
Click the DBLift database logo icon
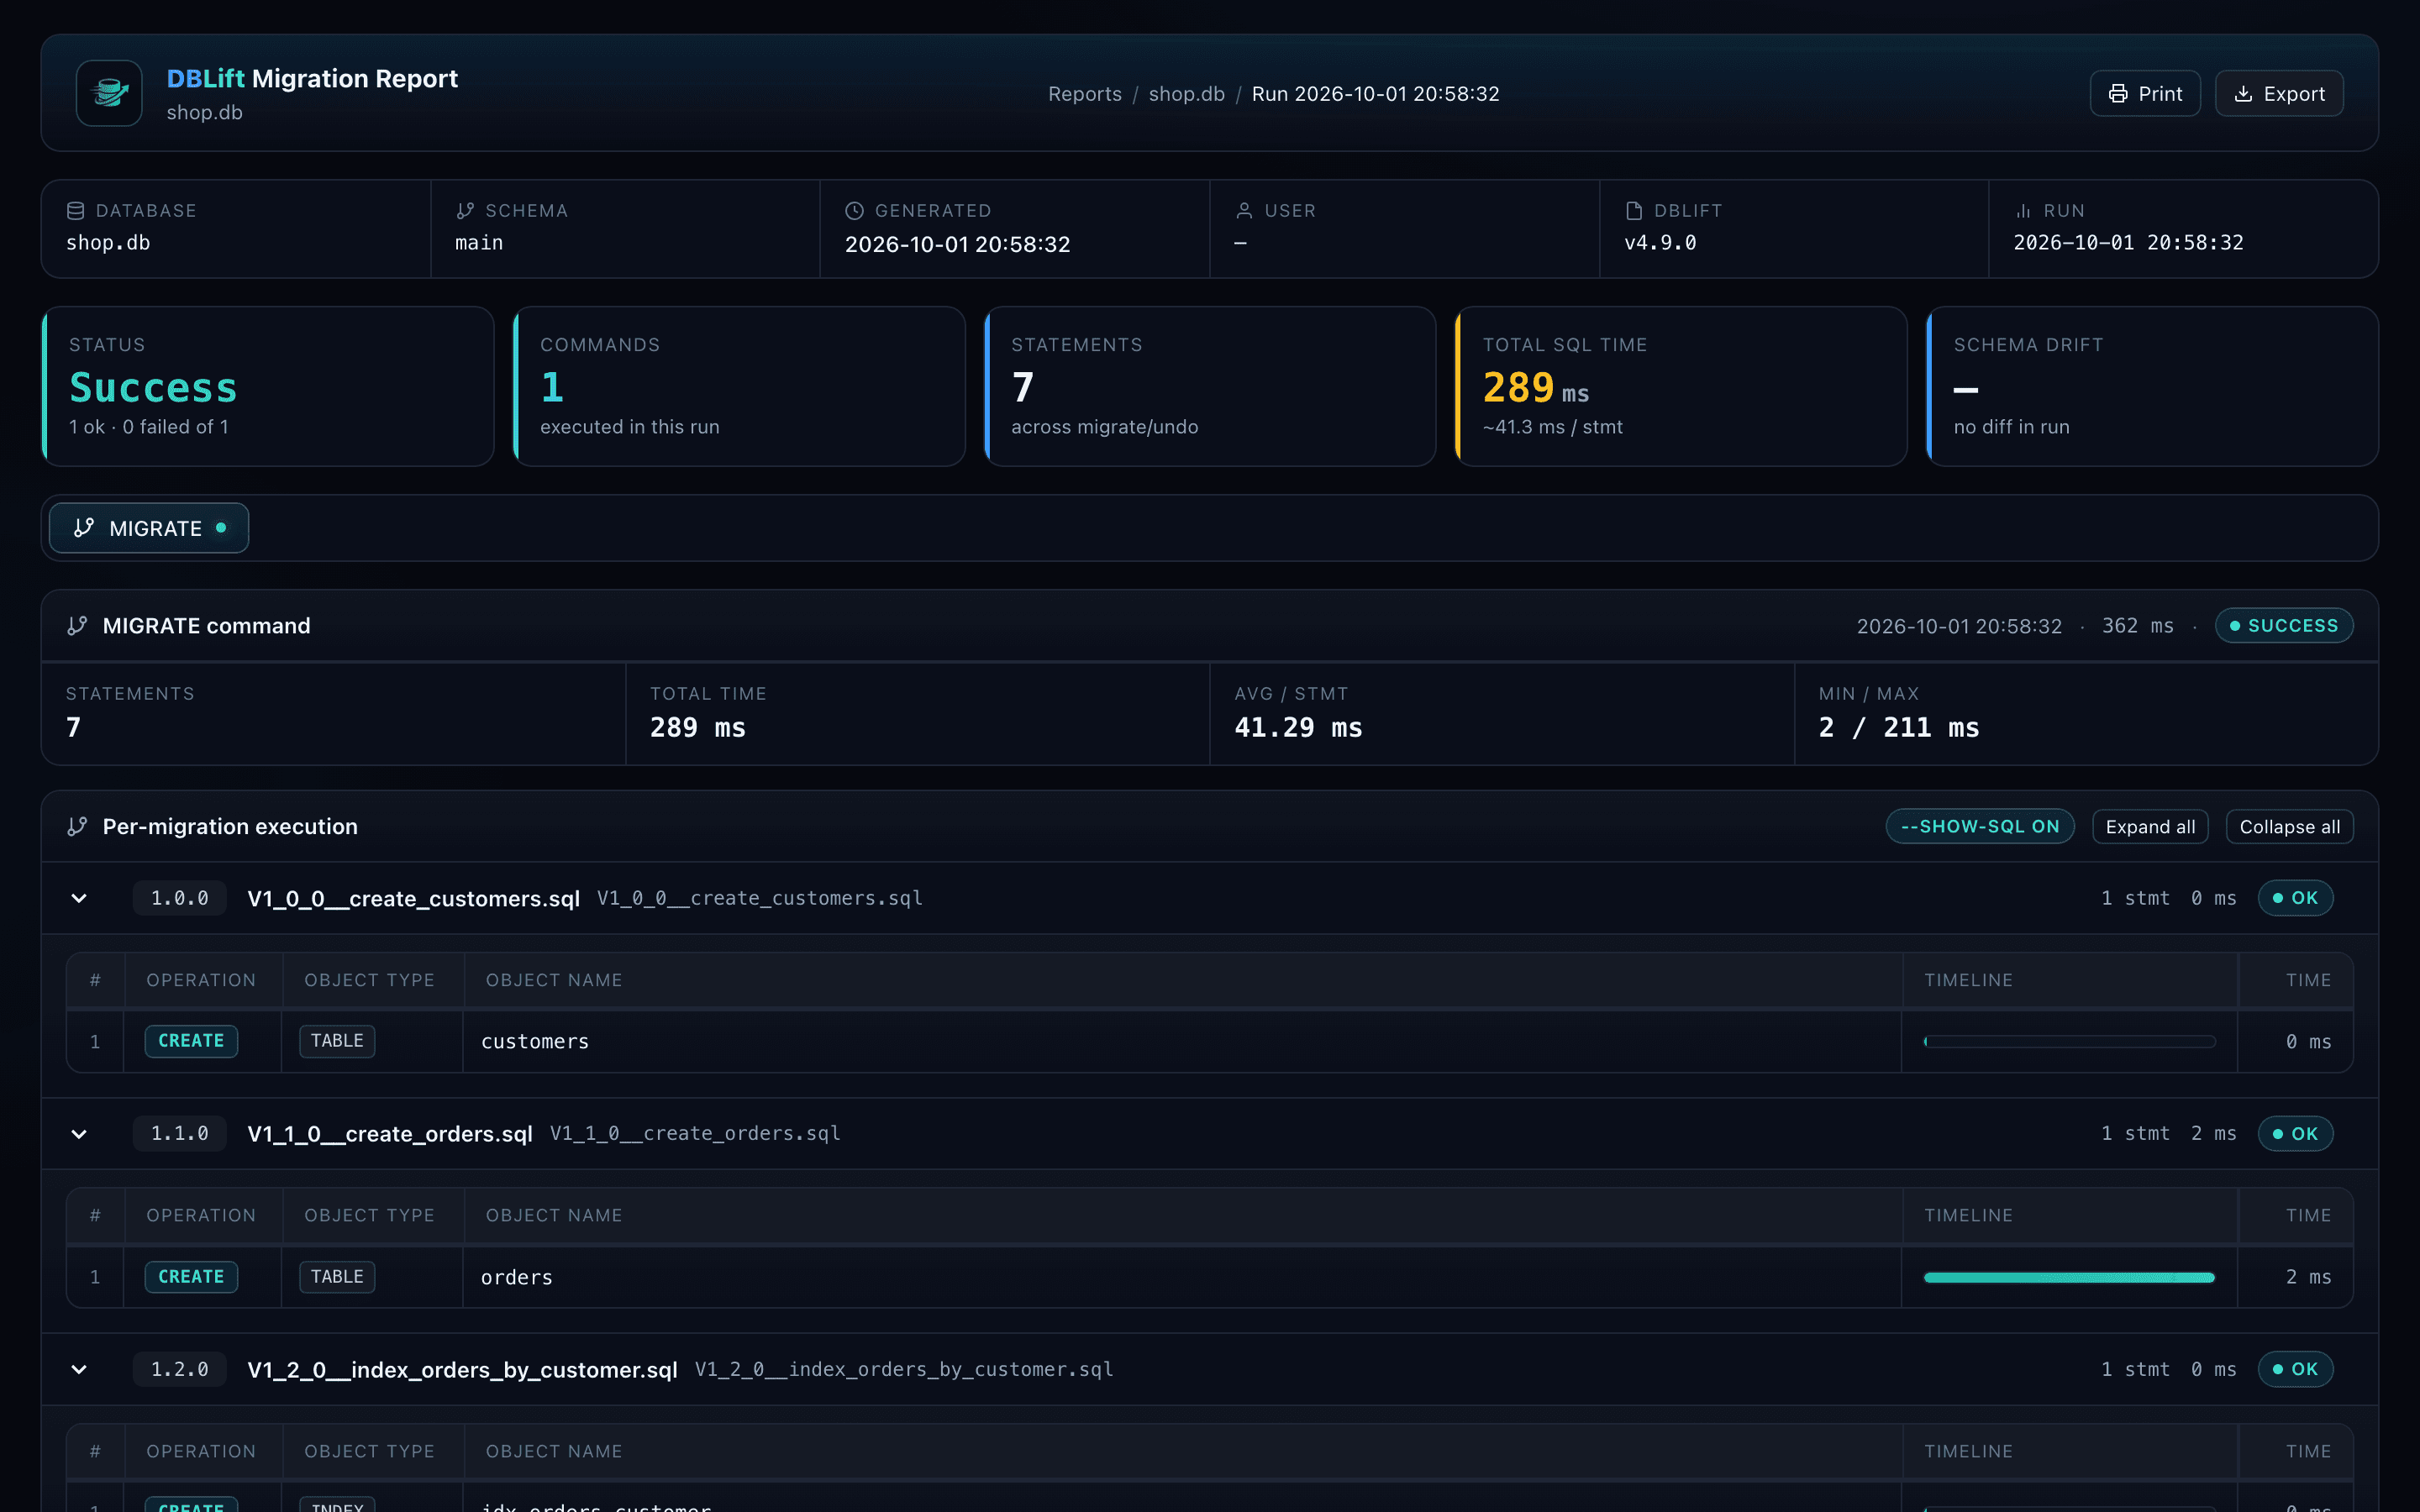109,93
